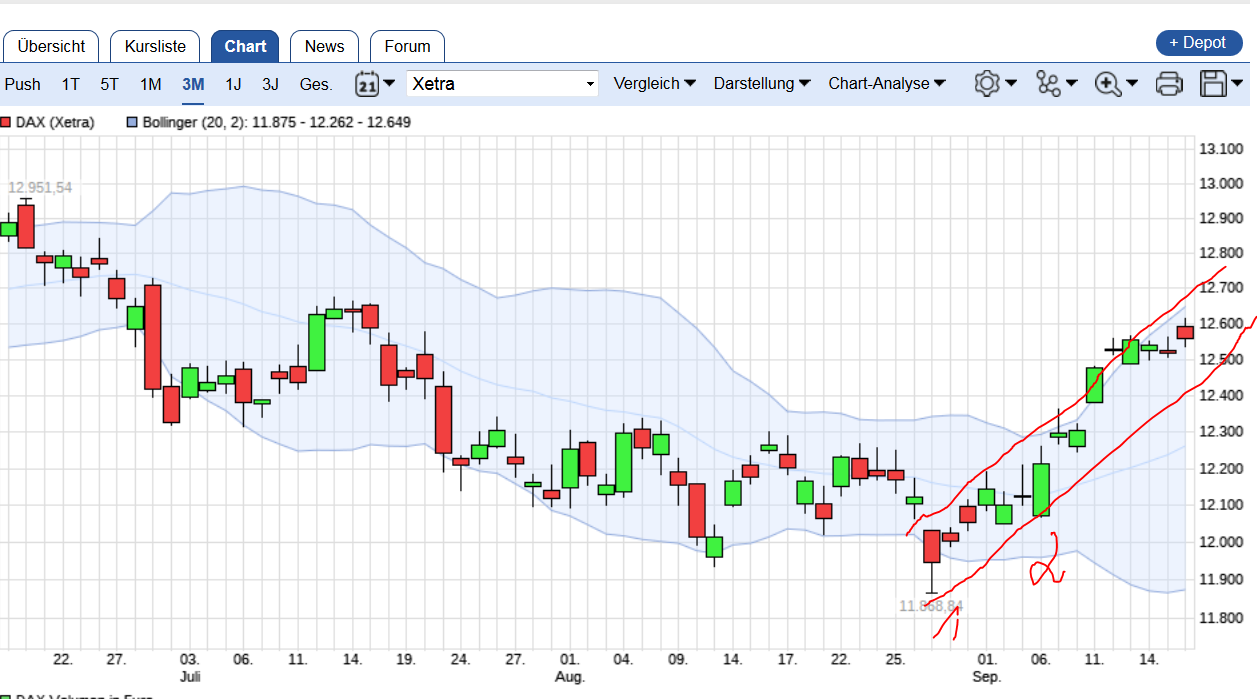Open the zoom magnifier menu
1257x699 pixels.
tap(1108, 84)
